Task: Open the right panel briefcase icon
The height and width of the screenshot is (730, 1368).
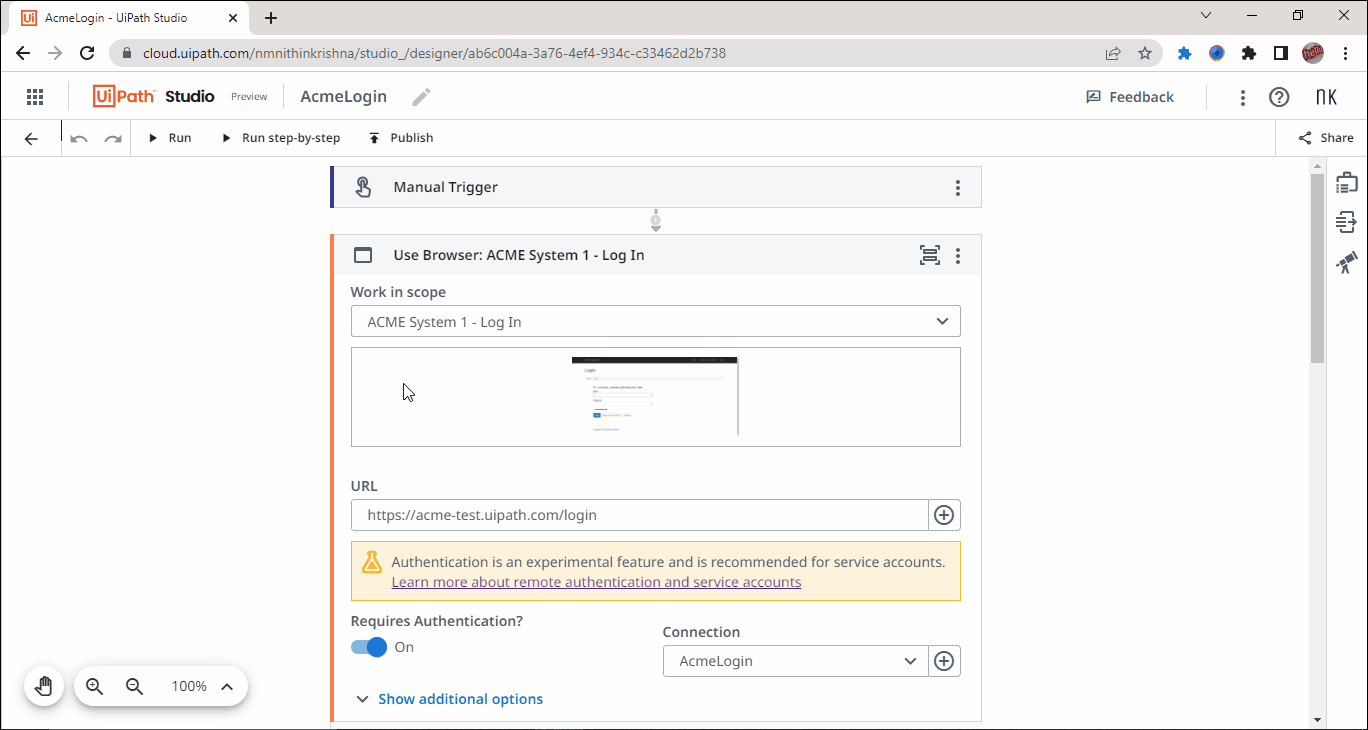Action: coord(1346,182)
